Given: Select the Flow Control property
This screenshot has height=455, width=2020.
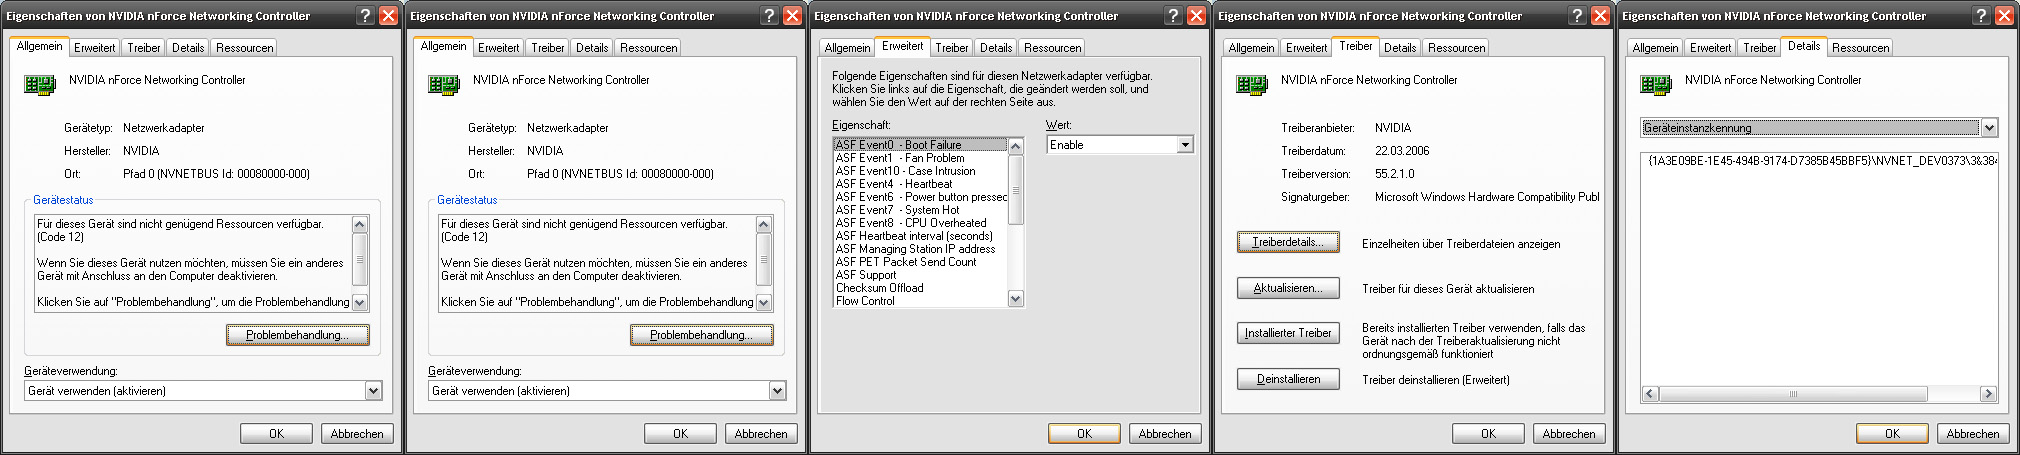Looking at the screenshot, I should [920, 301].
